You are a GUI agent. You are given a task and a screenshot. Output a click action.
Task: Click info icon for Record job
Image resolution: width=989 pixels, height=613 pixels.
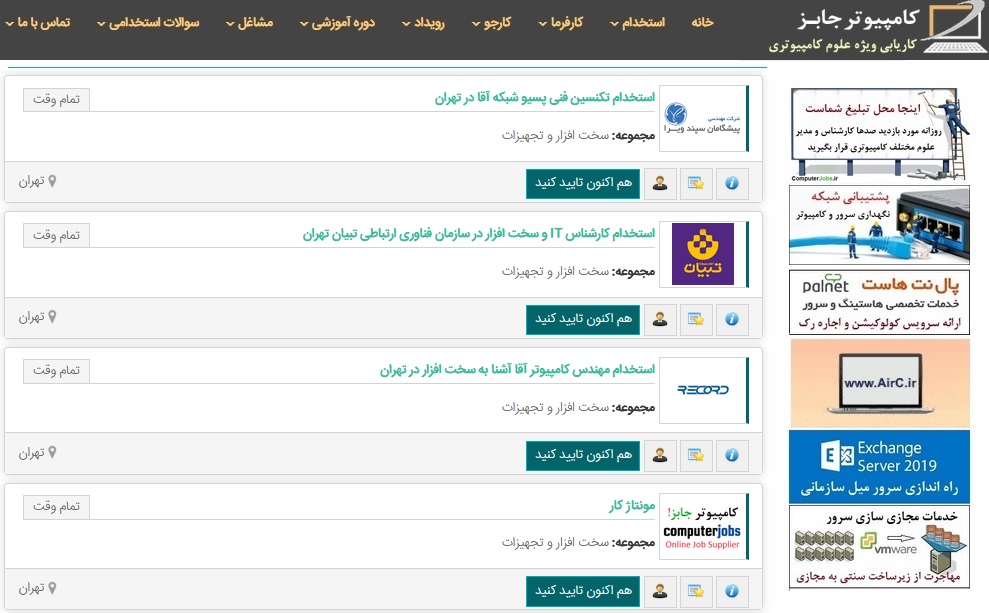732,455
